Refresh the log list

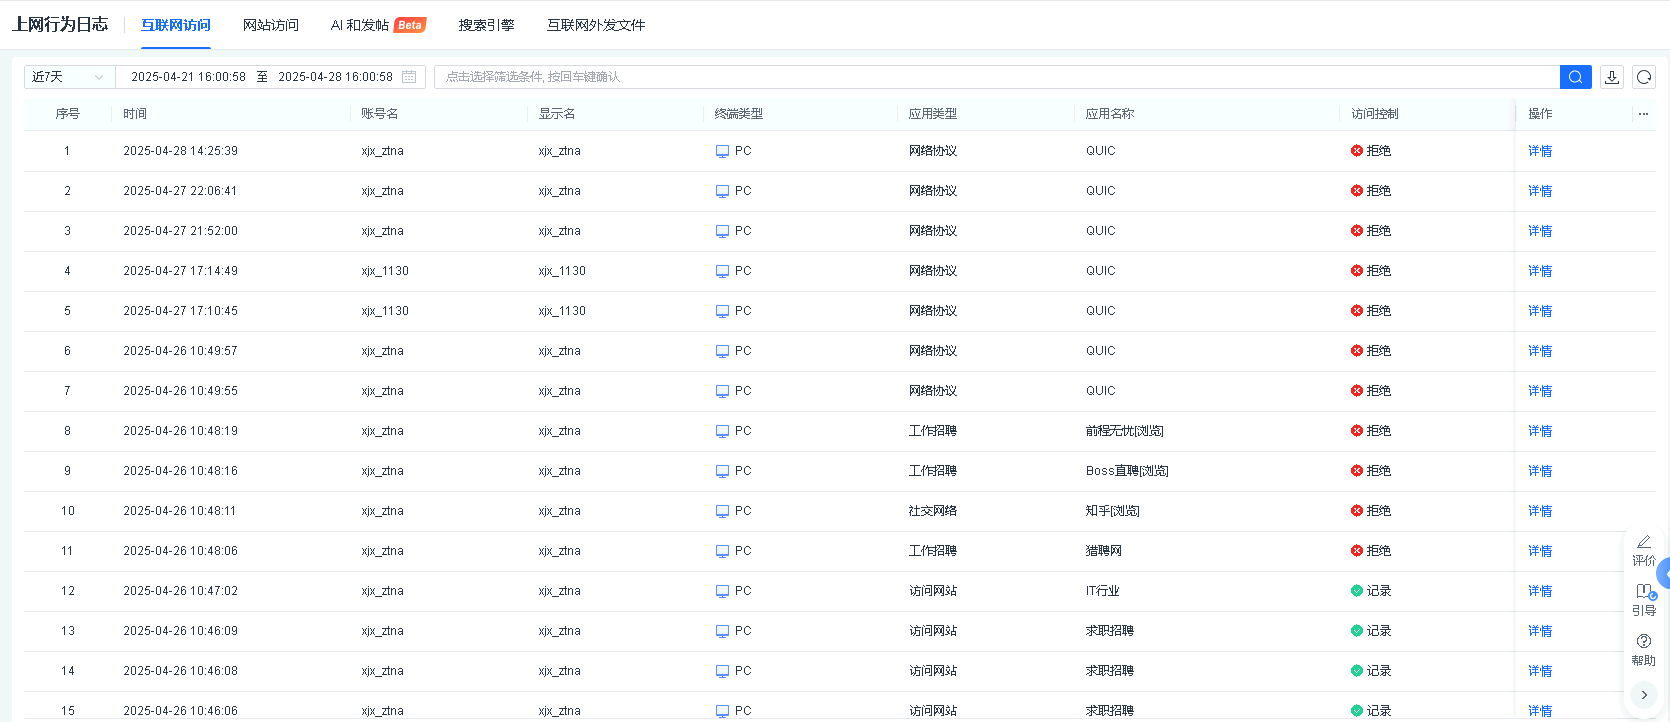tap(1644, 77)
